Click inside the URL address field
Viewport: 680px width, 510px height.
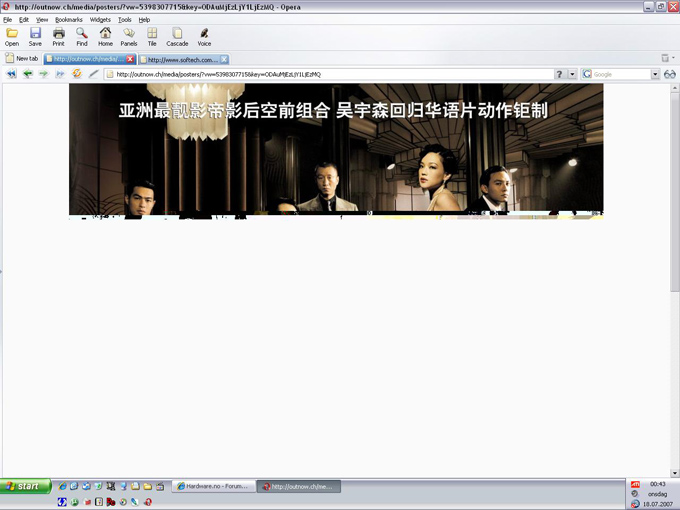click(330, 74)
